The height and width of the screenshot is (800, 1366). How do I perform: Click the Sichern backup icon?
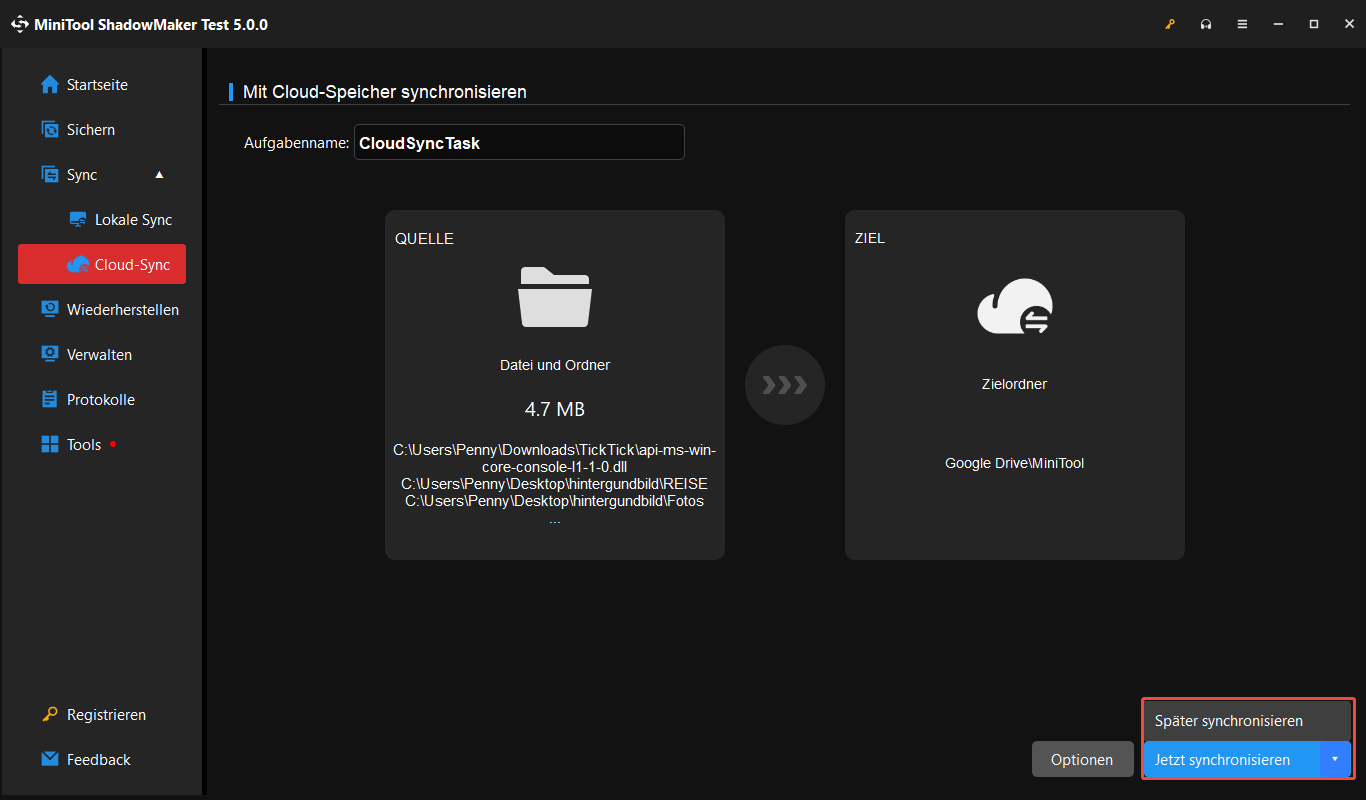(50, 129)
